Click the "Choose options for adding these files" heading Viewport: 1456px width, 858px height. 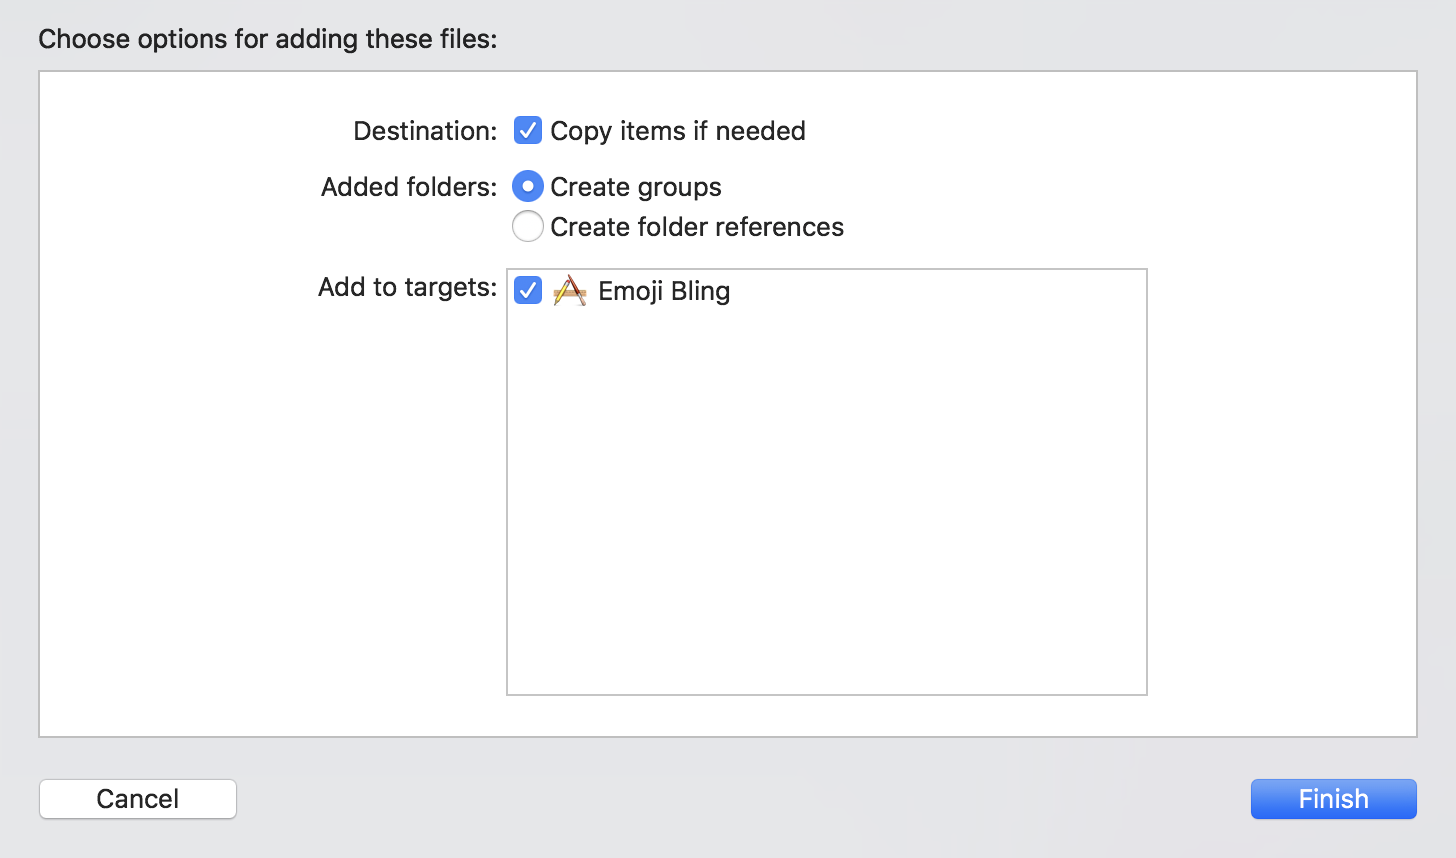click(x=267, y=39)
